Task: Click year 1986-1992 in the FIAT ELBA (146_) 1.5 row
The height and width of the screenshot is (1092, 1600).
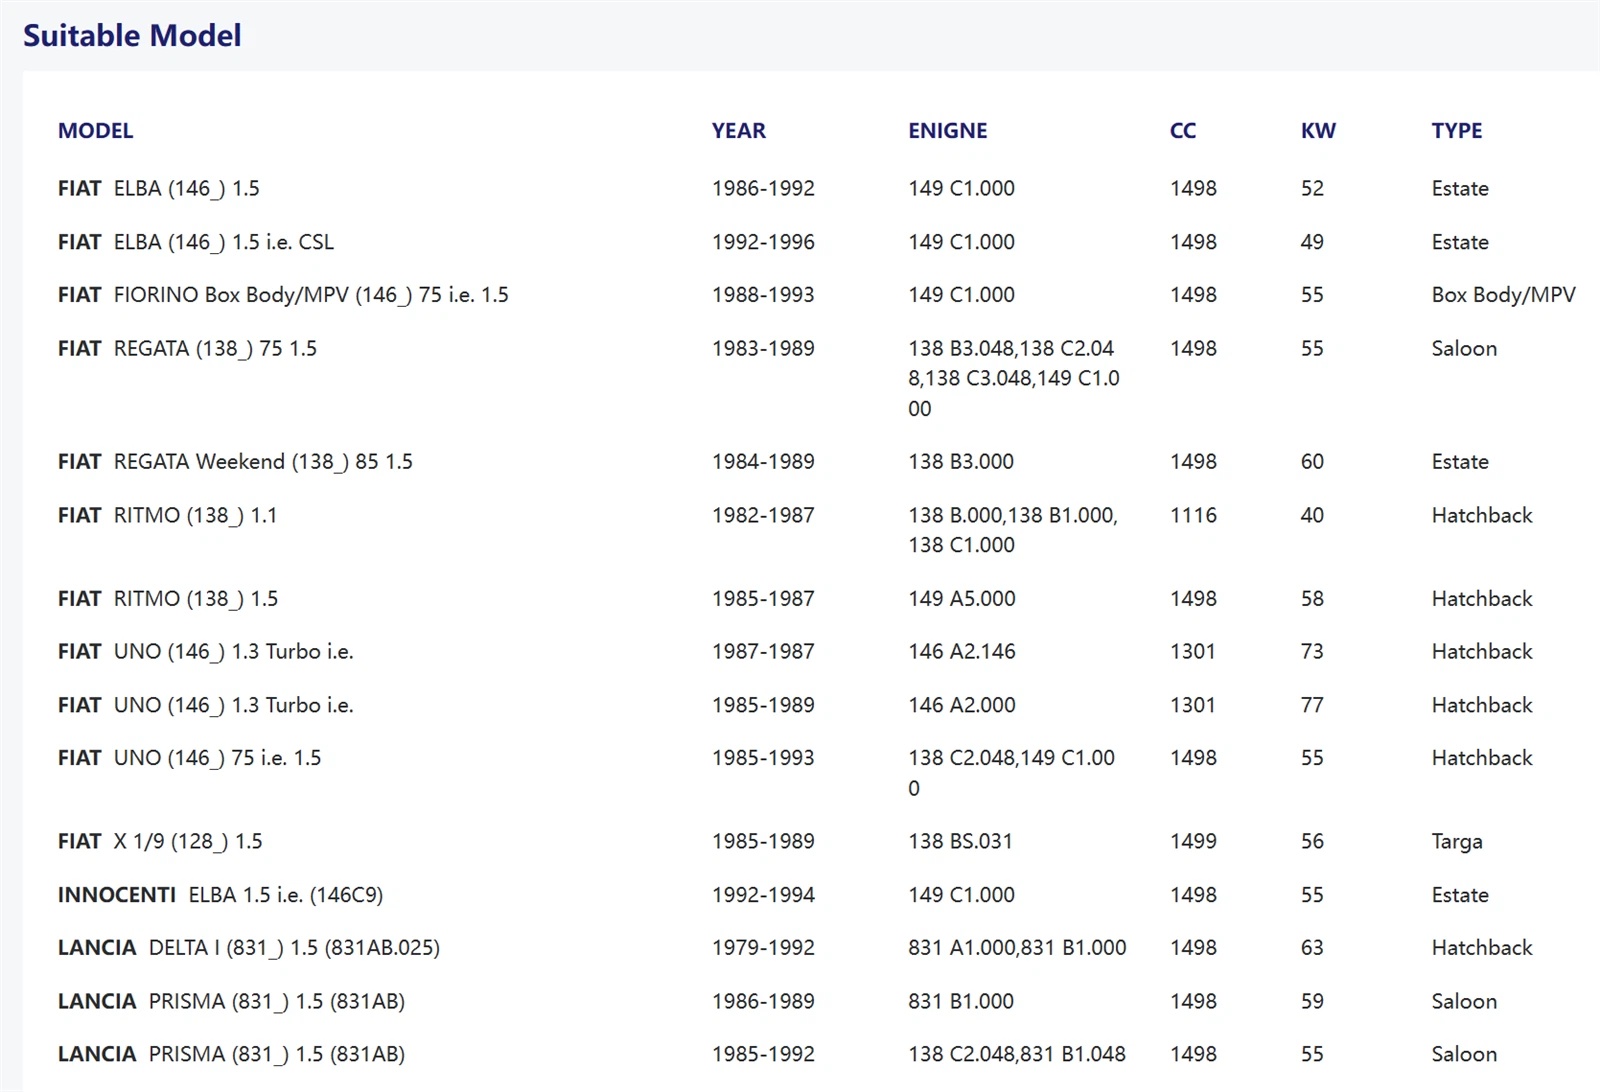Action: coord(763,189)
